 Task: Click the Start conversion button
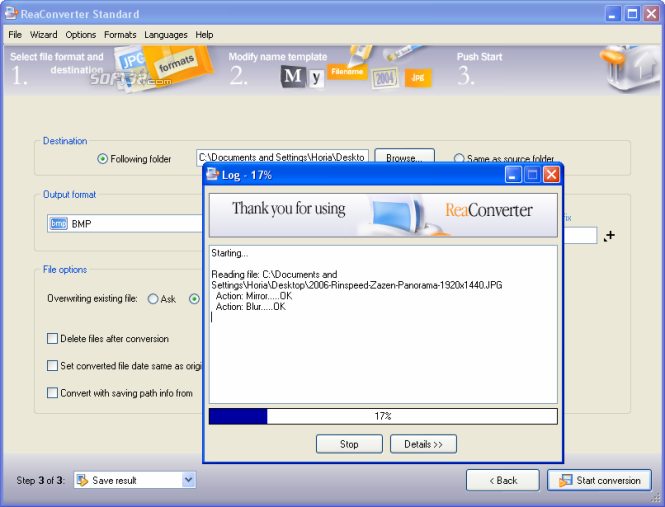coord(599,480)
